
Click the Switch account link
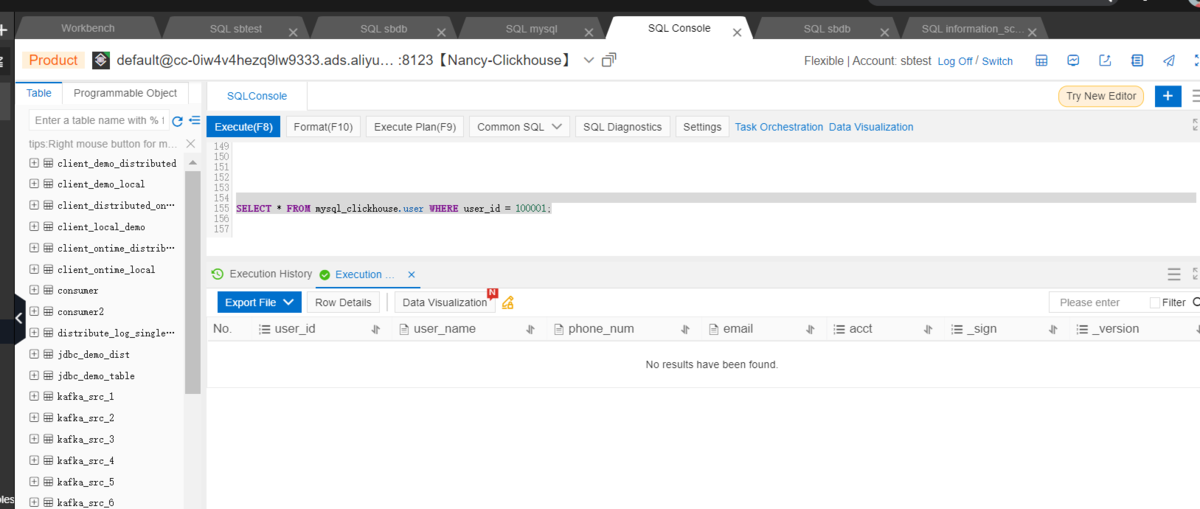997,61
